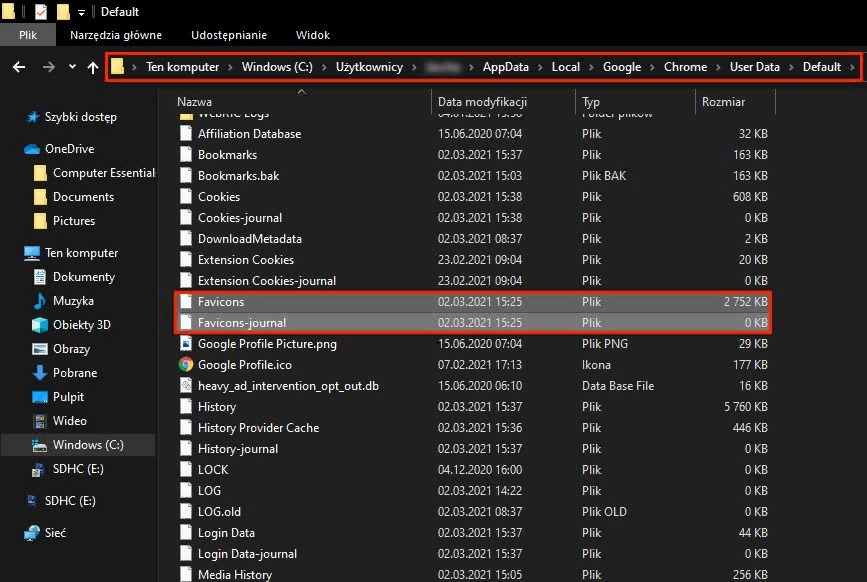Select the Bookmarks file
The image size is (867, 582).
[x=227, y=155]
